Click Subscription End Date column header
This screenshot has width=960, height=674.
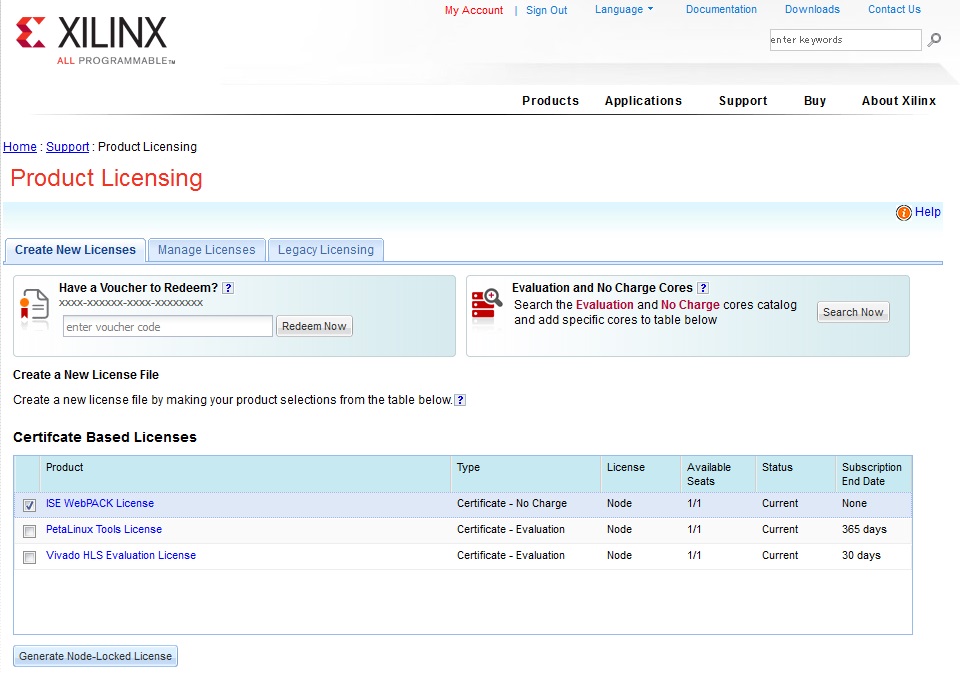874,474
